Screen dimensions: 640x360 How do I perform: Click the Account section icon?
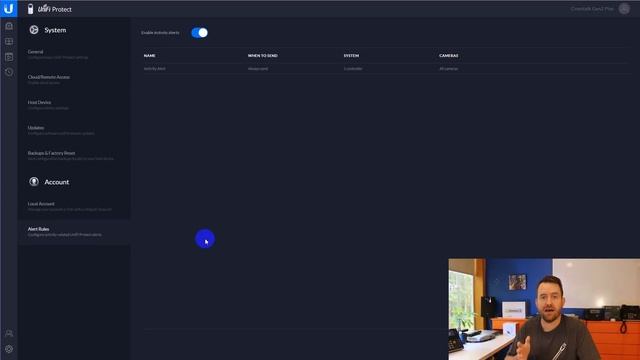(34, 182)
